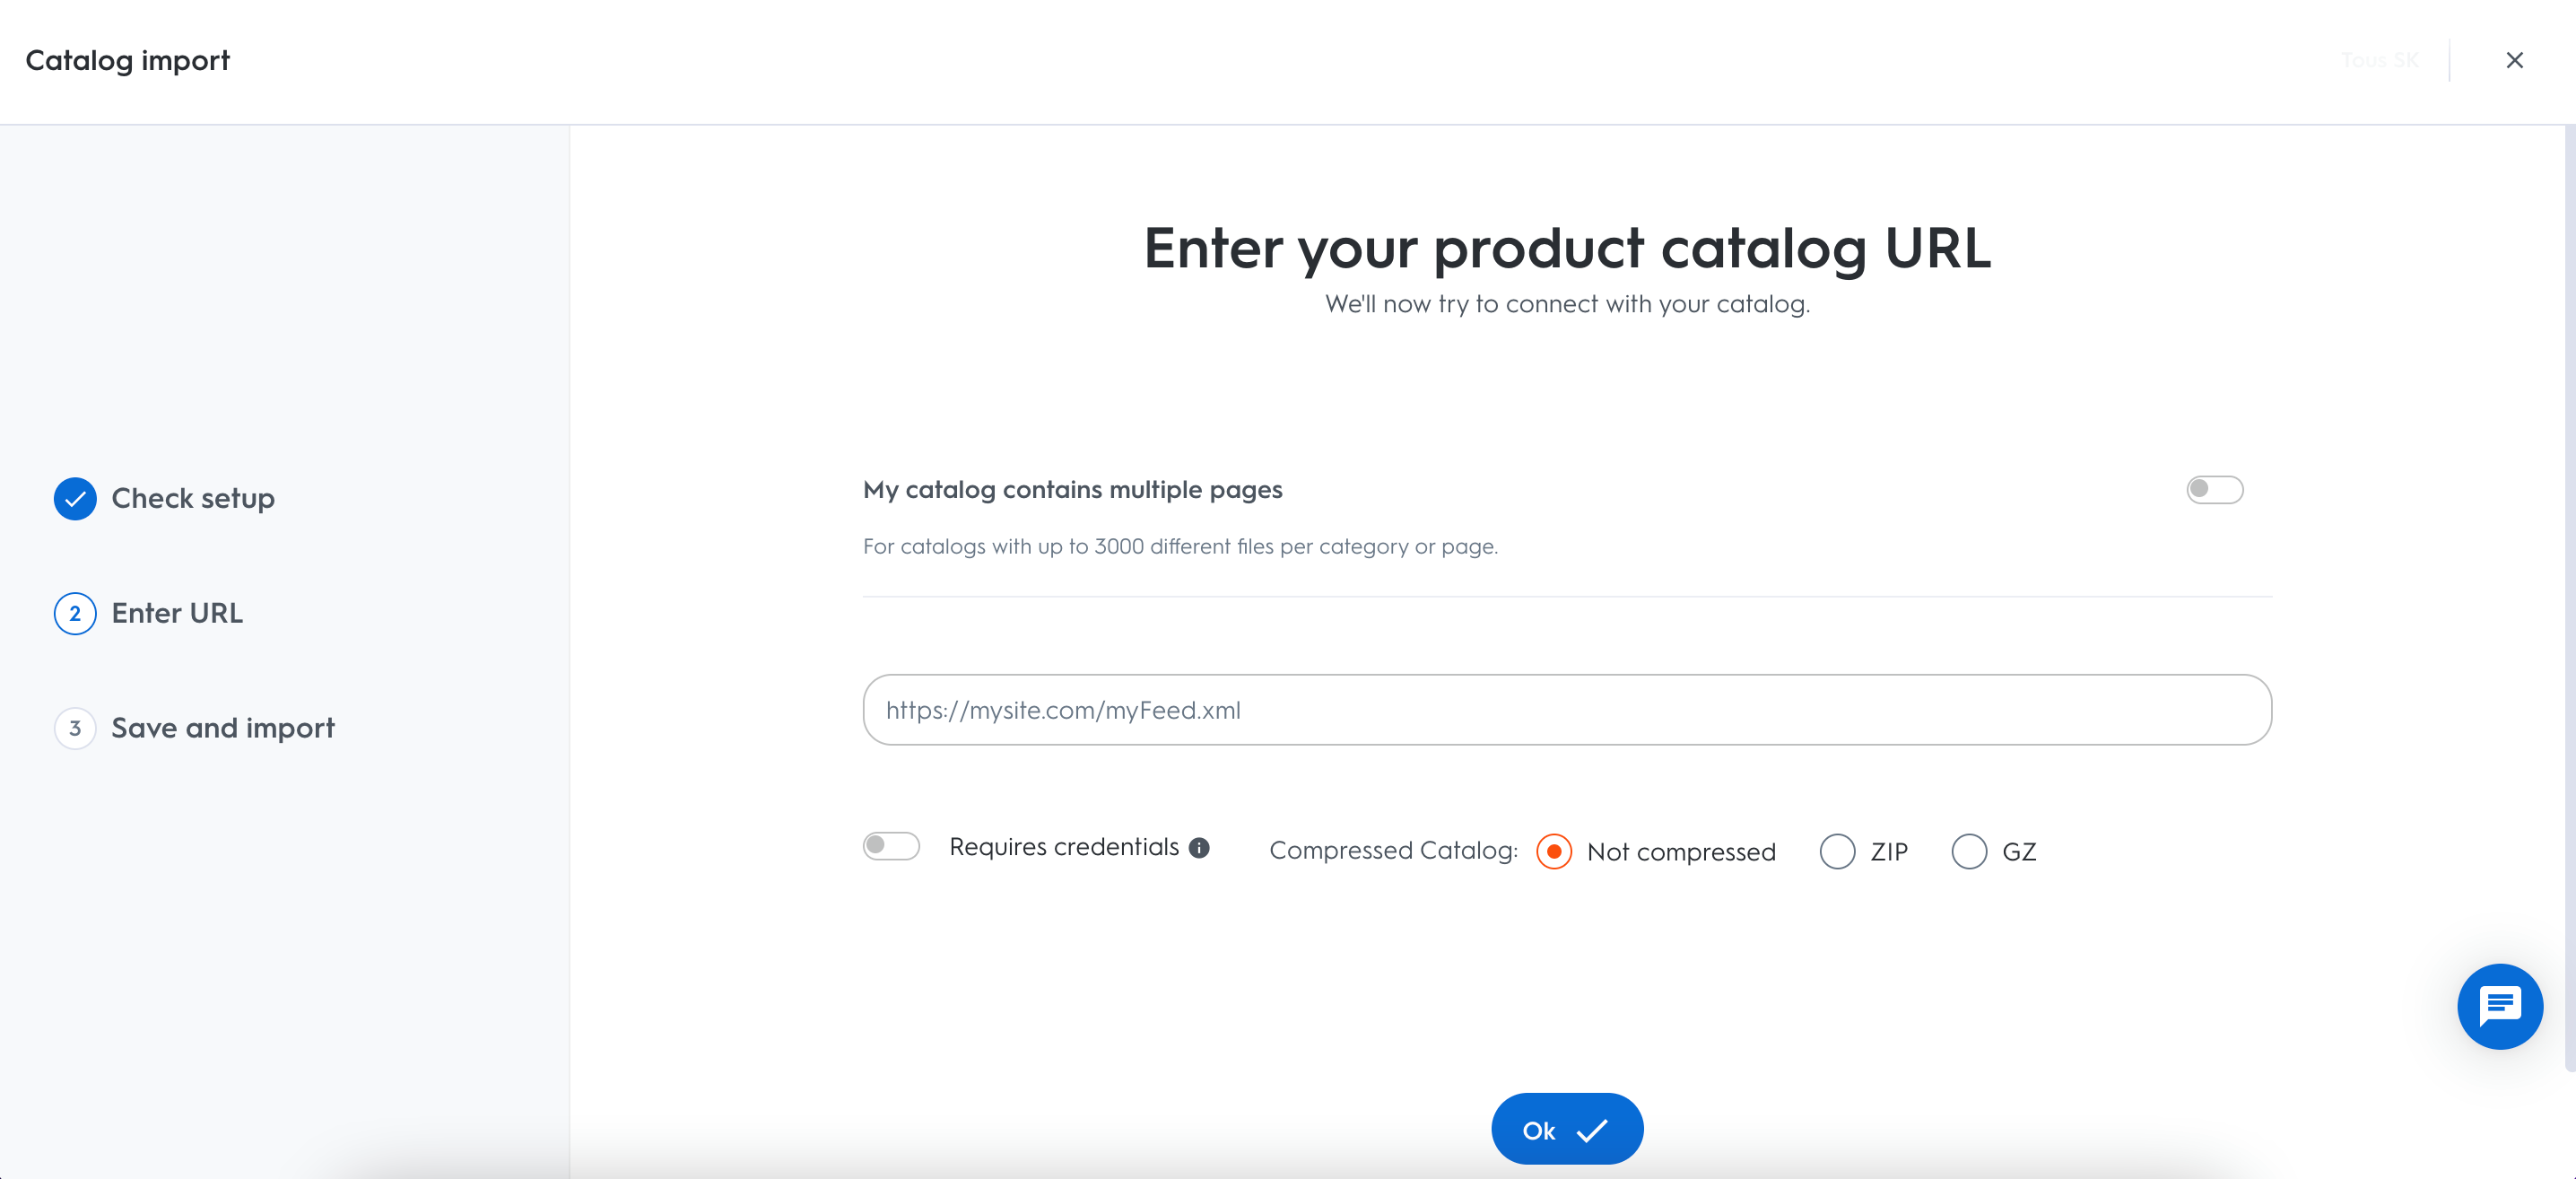Viewport: 2576px width, 1179px height.
Task: Close the Catalog import dialog
Action: click(x=2514, y=60)
